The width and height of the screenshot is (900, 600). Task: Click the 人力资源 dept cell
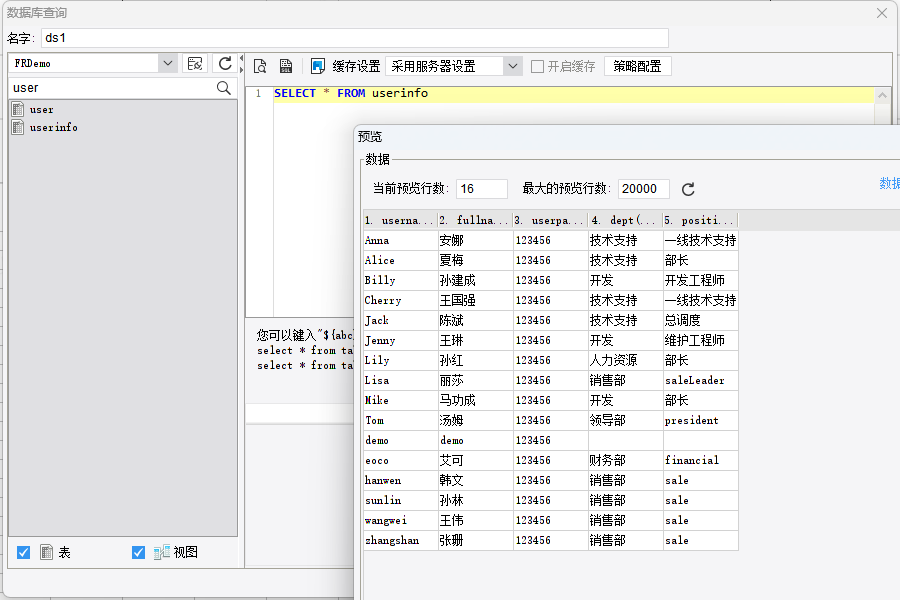625,361
